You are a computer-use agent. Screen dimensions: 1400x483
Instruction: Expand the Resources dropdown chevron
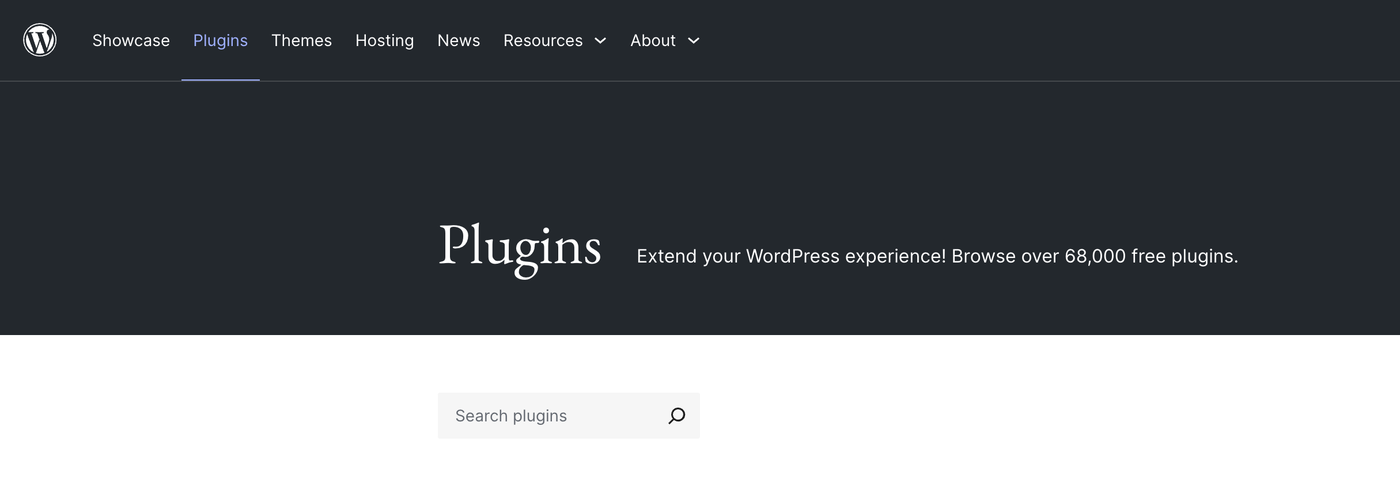(600, 41)
